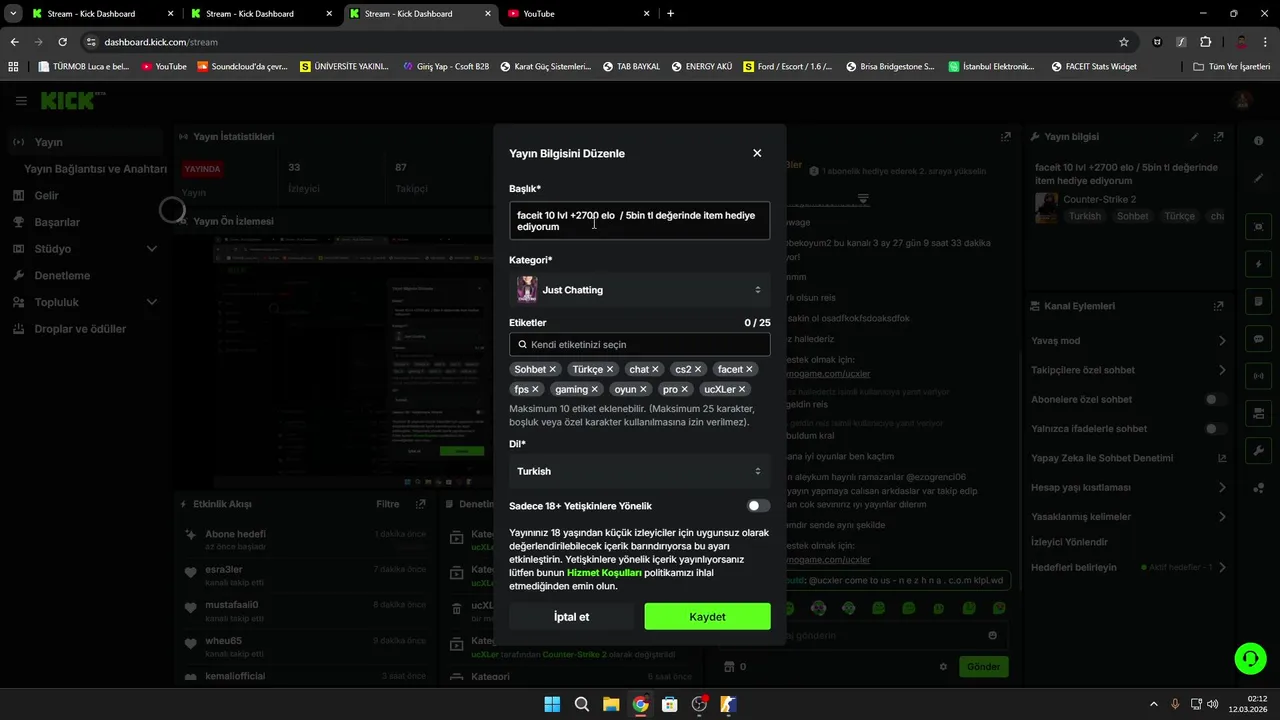This screenshot has width=1280, height=720.
Task: Open Denetleme in the sidebar
Action: [x=83, y=275]
